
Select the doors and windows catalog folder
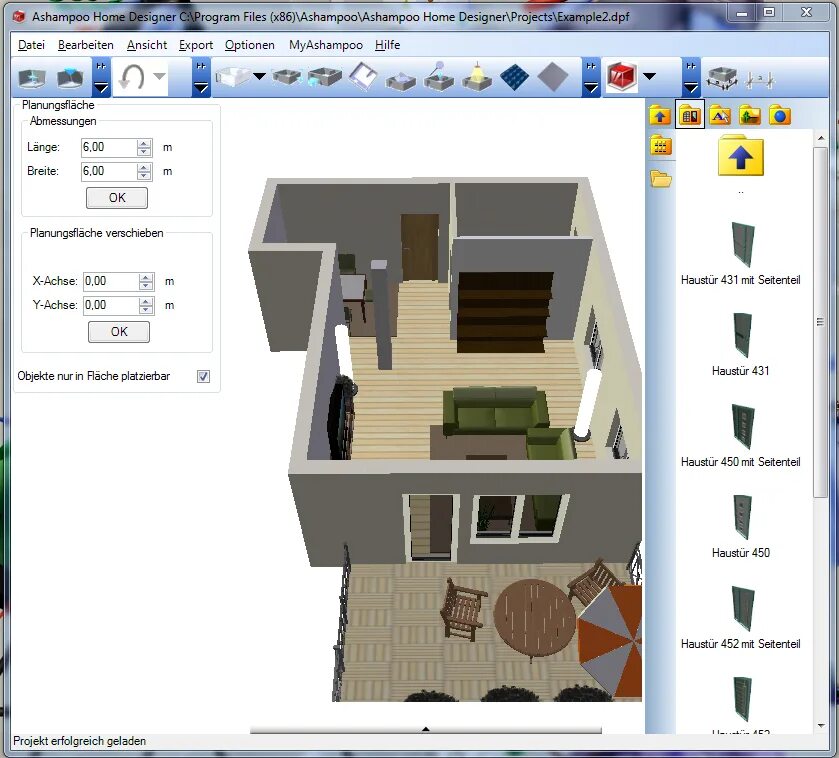690,114
